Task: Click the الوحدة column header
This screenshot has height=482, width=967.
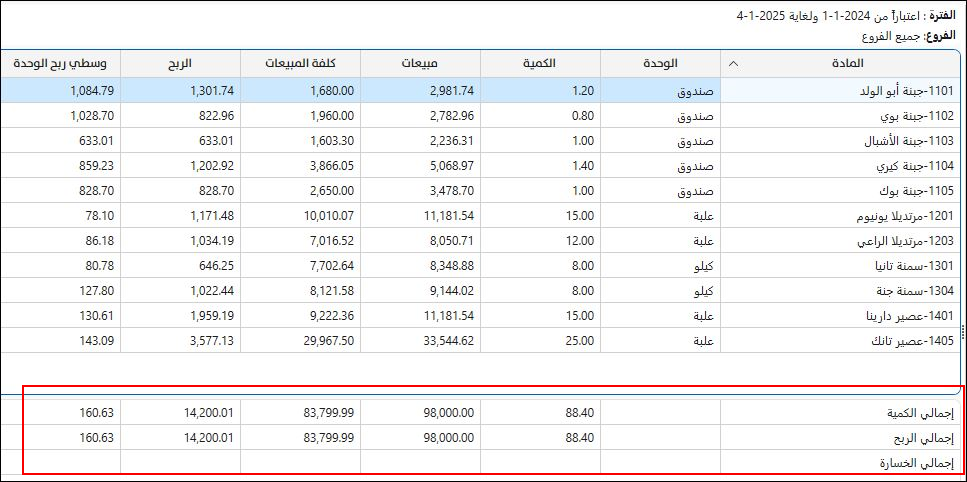Action: (660, 63)
